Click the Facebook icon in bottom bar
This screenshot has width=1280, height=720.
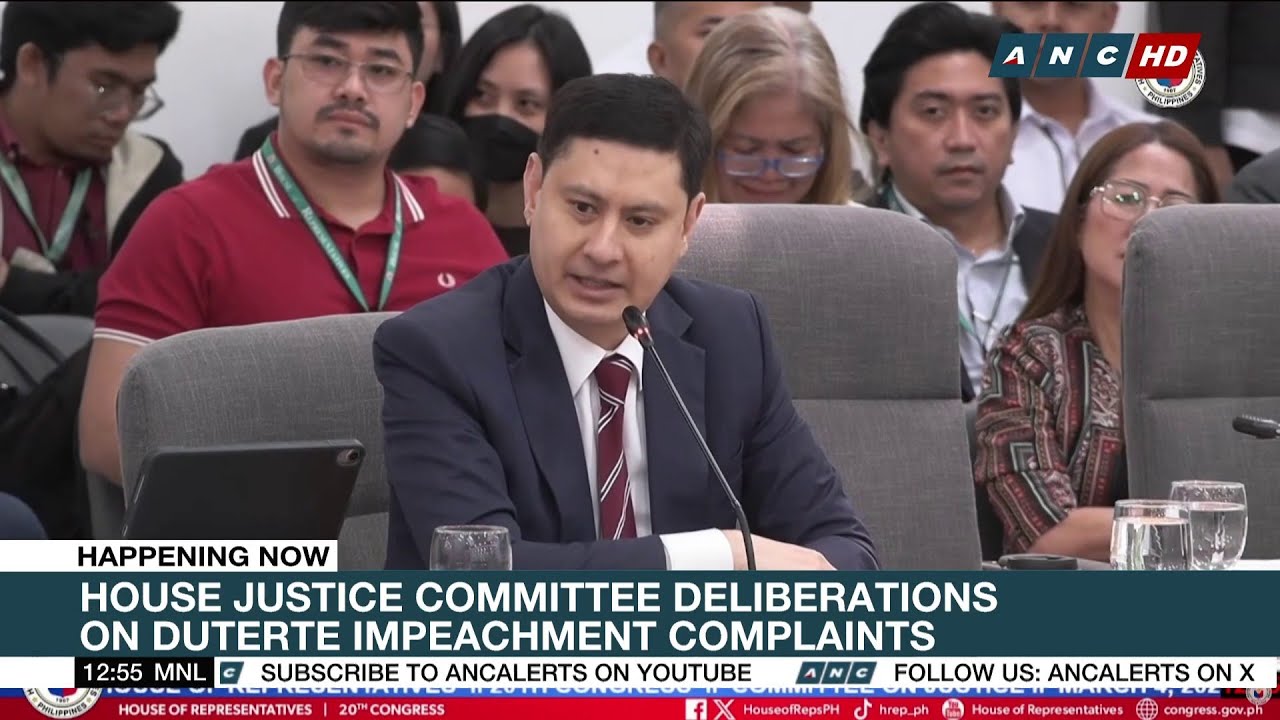pyautogui.click(x=696, y=709)
